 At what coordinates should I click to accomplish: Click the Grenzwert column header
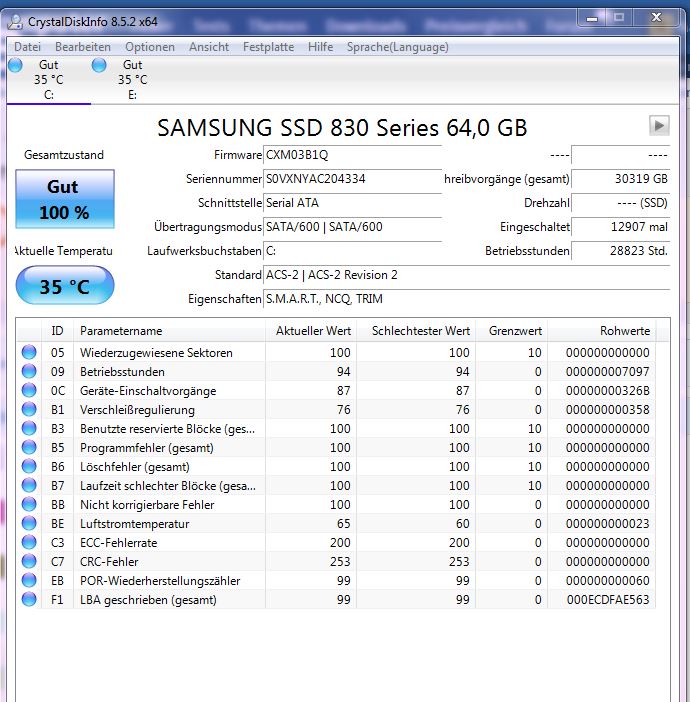(512, 331)
